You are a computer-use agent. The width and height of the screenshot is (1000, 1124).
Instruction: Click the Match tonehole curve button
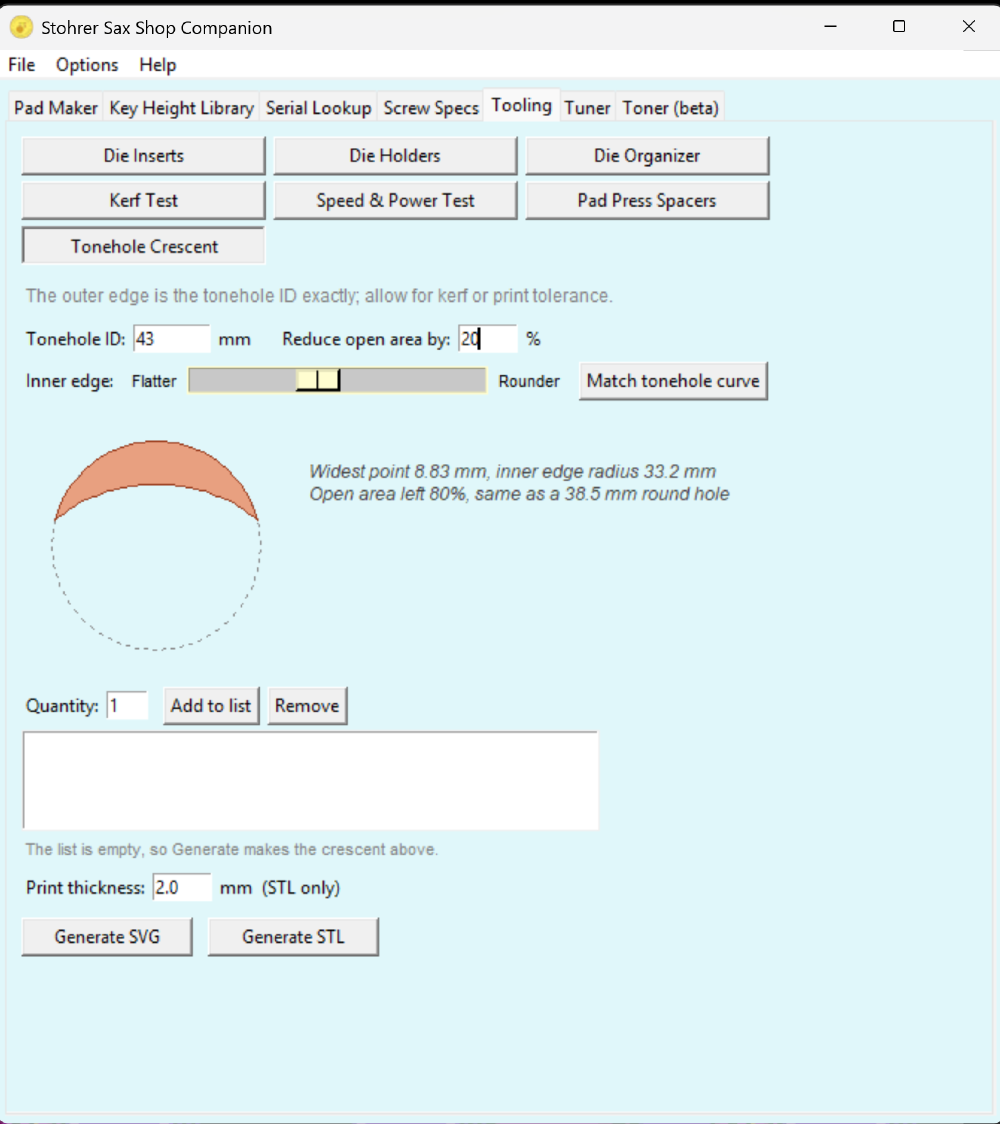(x=673, y=381)
